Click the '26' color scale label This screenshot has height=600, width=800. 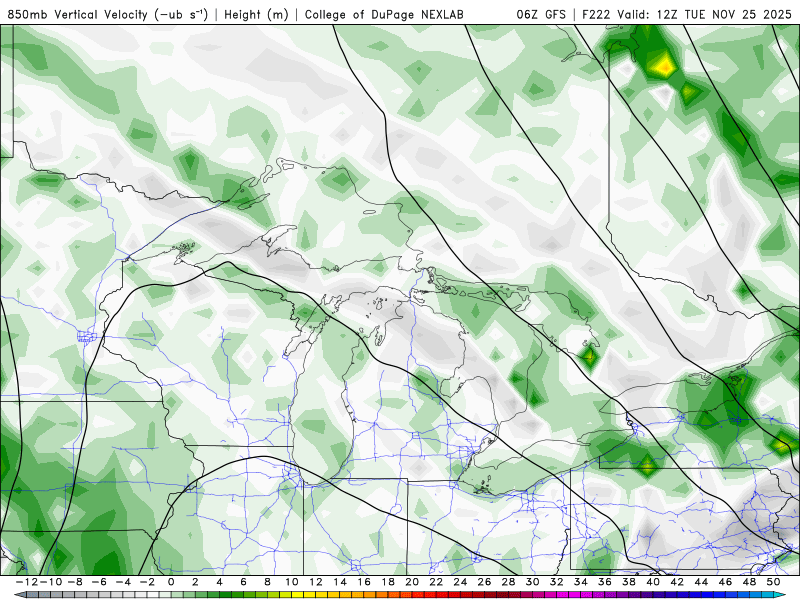(484, 582)
